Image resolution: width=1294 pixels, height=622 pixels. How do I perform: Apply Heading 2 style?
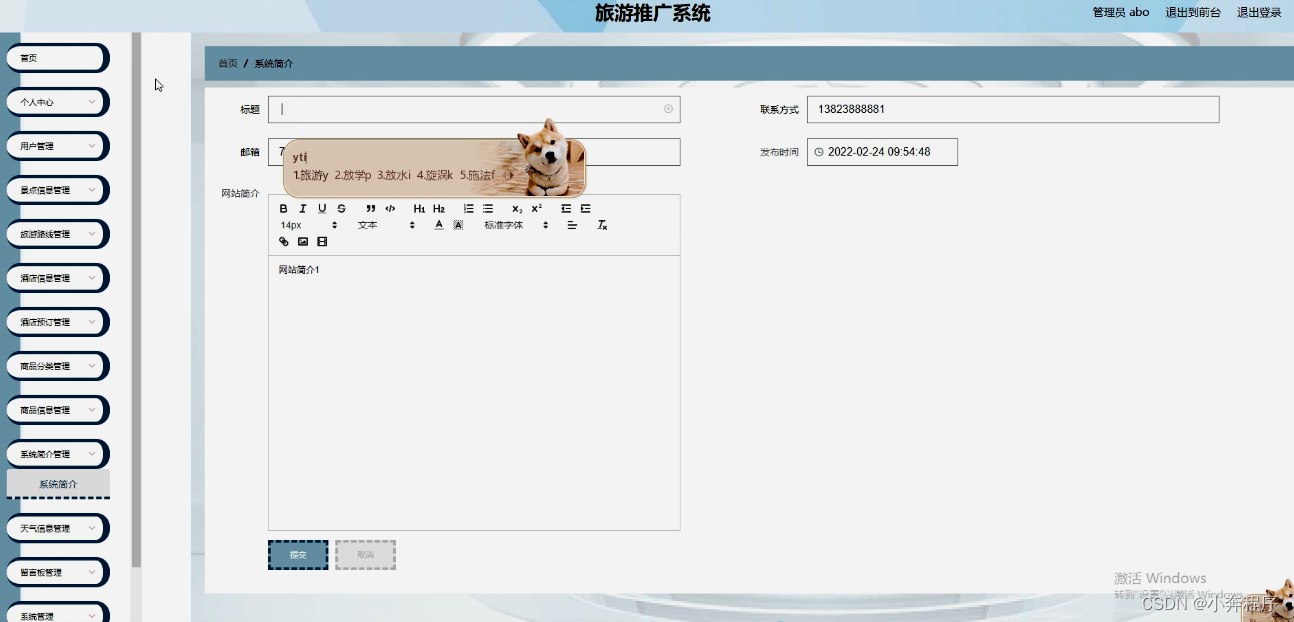tap(439, 209)
